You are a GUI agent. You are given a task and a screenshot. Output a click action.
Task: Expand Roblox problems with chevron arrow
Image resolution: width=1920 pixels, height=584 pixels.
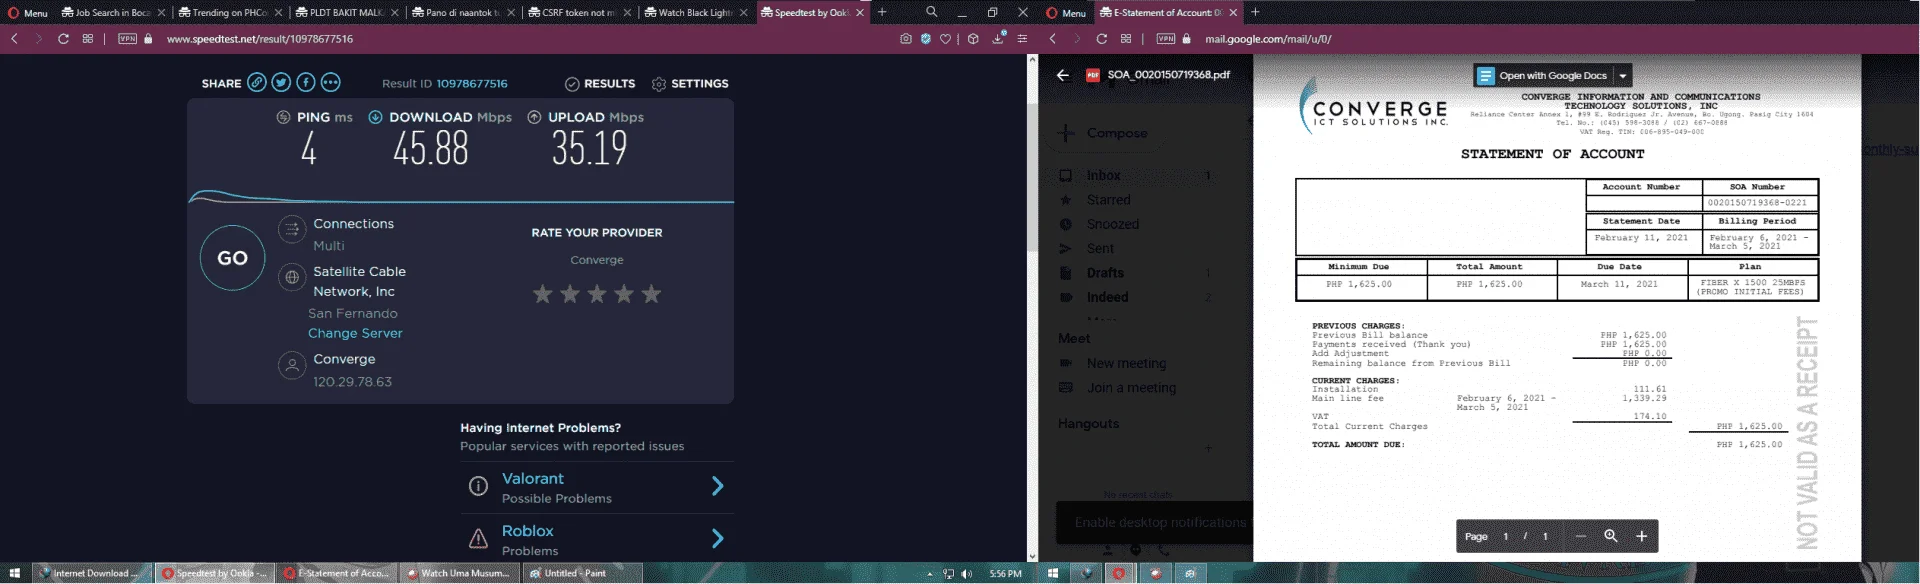pos(717,538)
